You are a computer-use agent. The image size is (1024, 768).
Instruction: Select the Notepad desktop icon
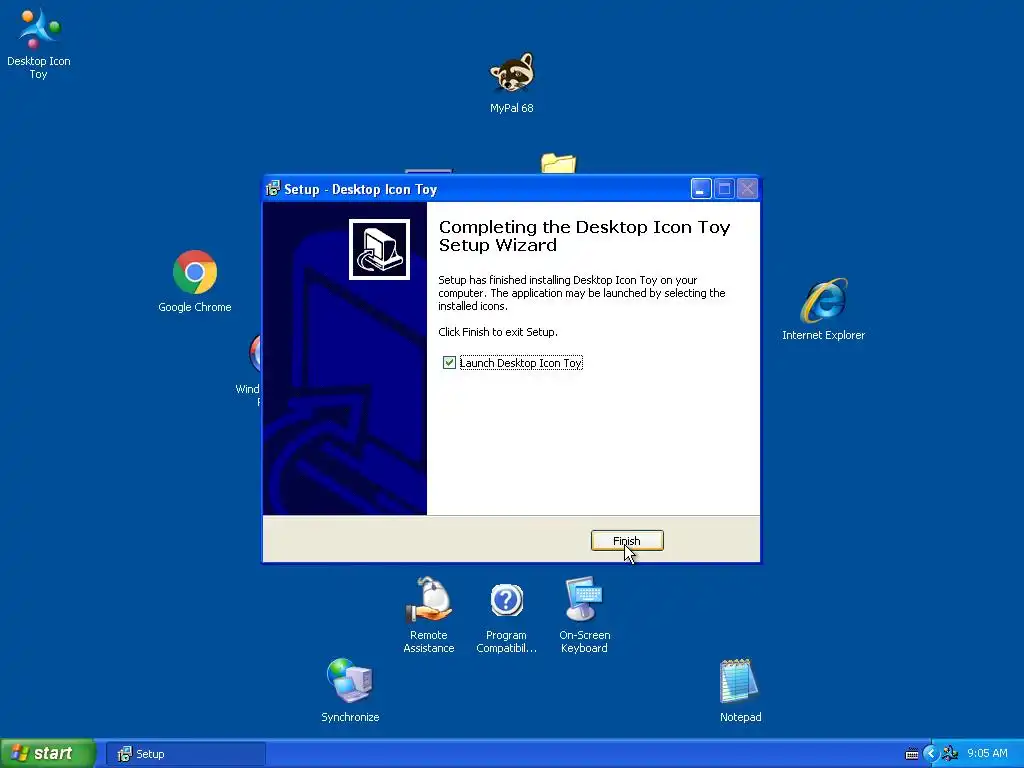pyautogui.click(x=740, y=690)
